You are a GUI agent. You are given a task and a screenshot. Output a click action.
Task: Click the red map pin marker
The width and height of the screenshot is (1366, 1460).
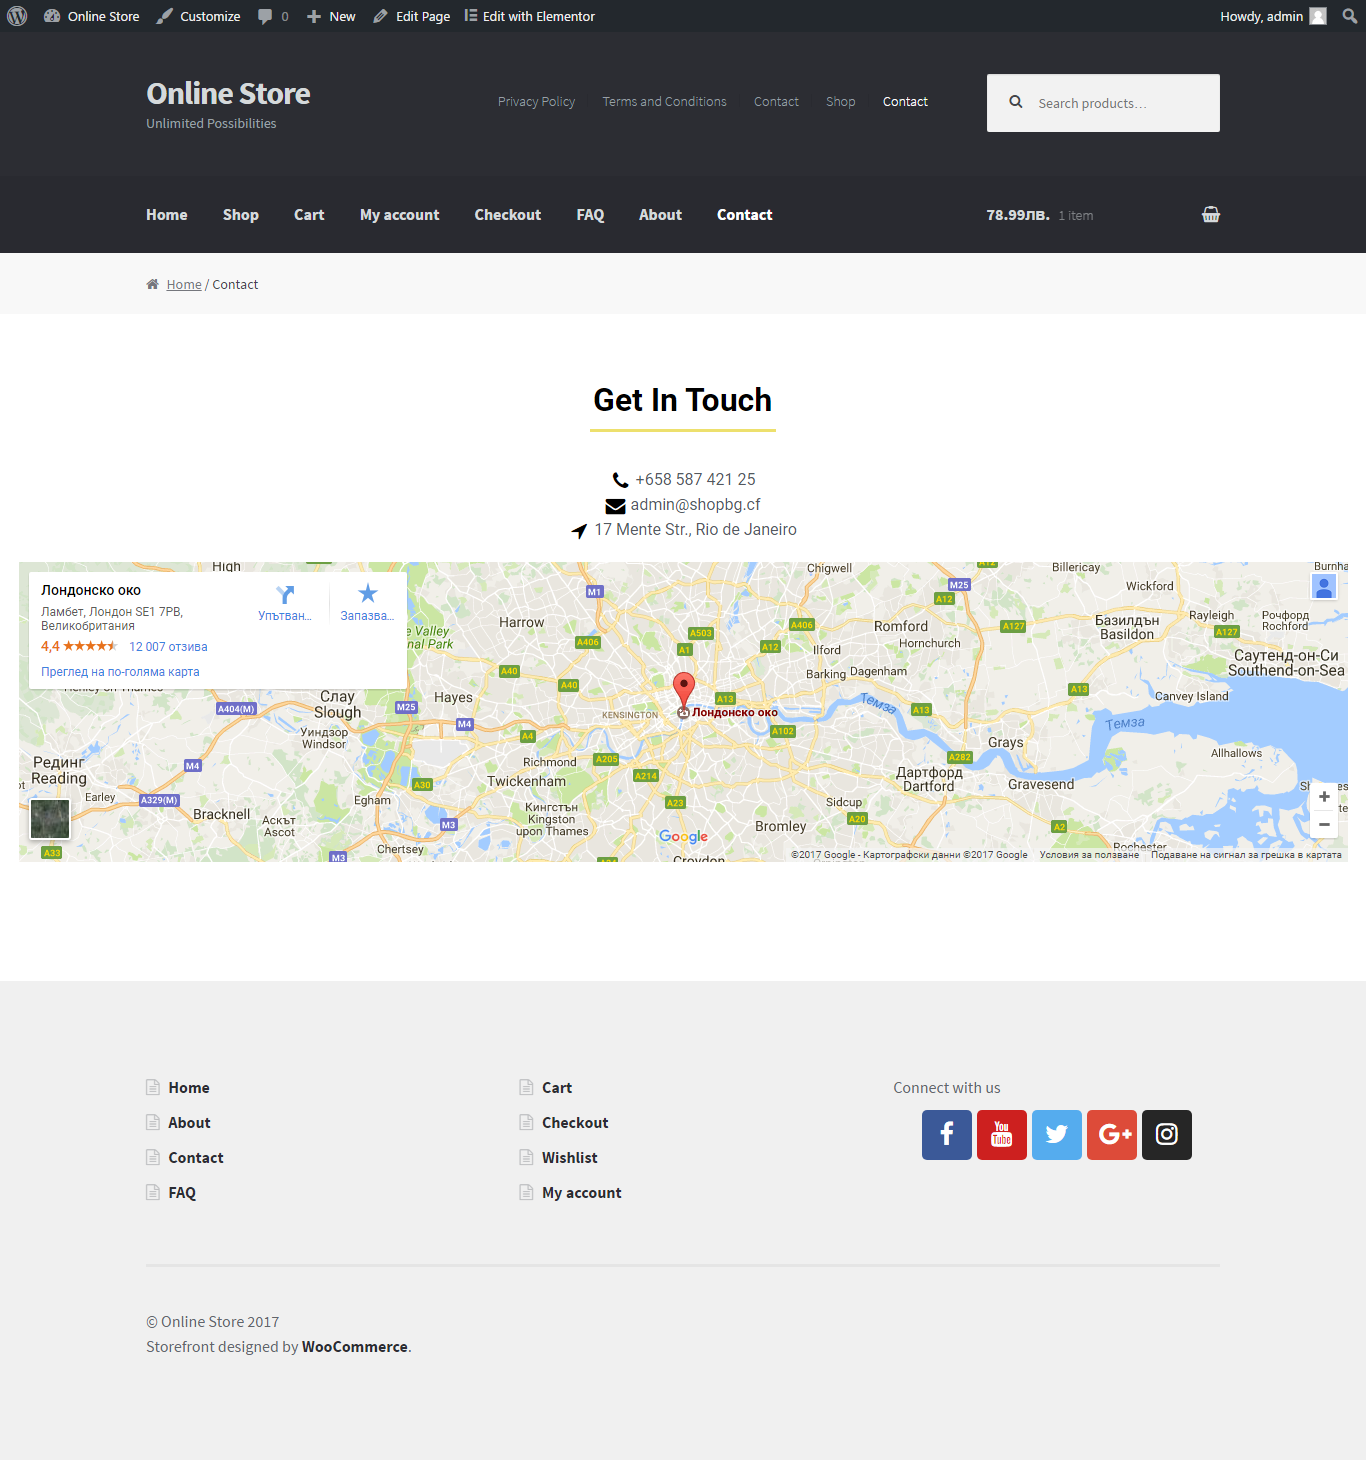point(684,690)
